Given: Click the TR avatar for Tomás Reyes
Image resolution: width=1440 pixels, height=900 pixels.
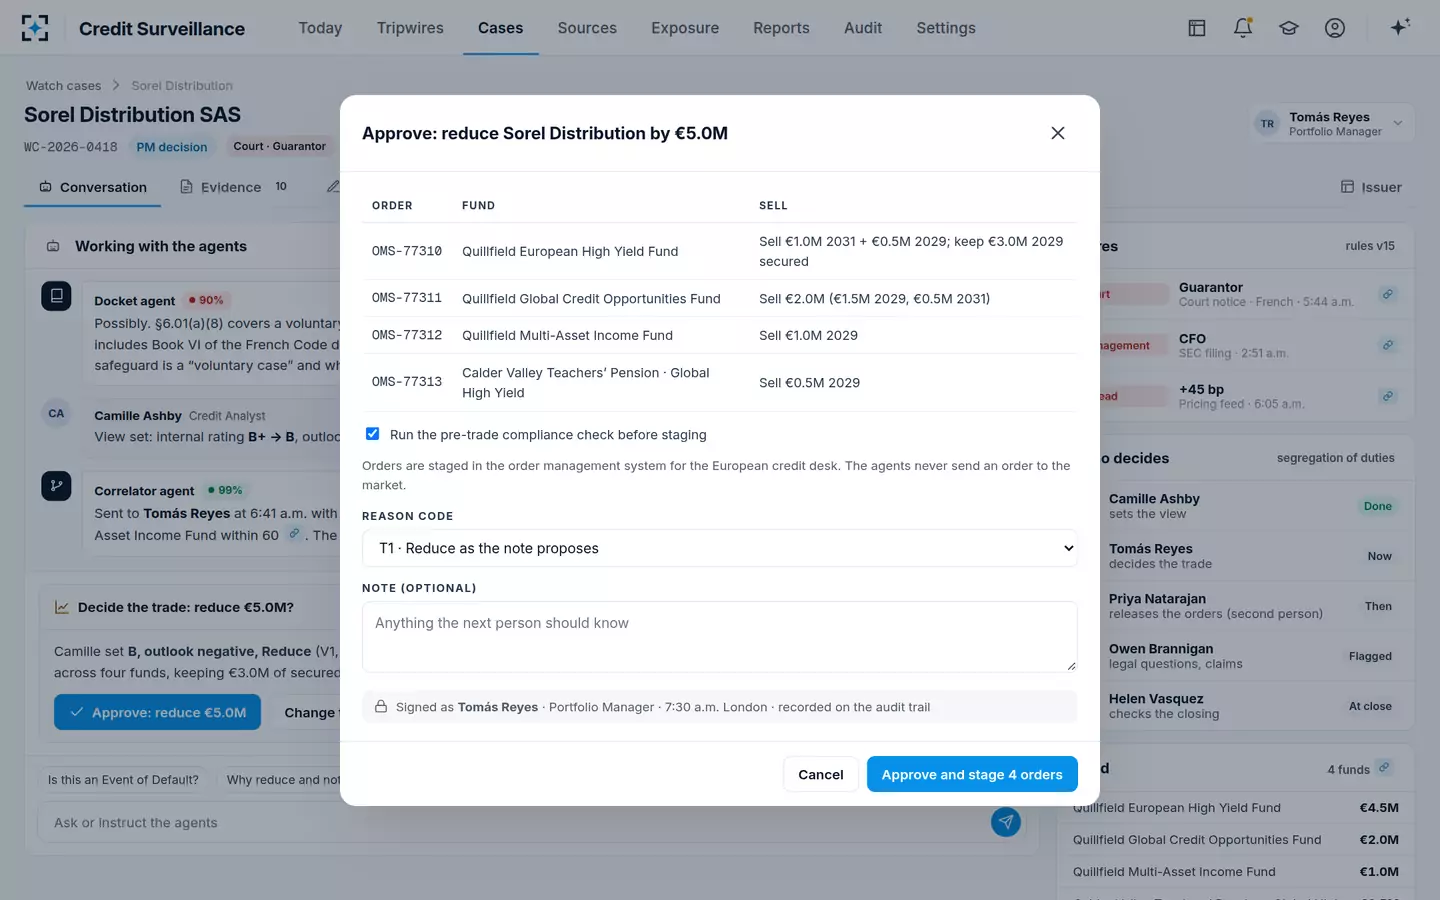Looking at the screenshot, I should pyautogui.click(x=1268, y=124).
